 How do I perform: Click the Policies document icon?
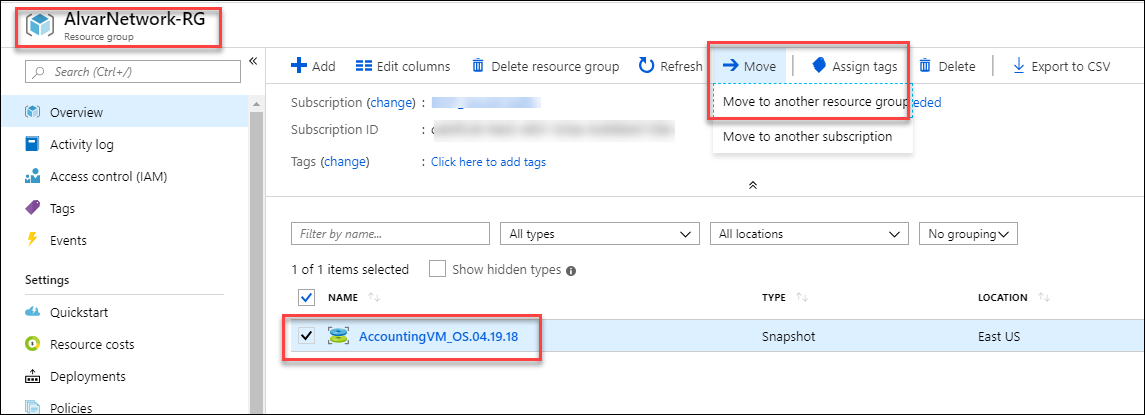[x=32, y=407]
